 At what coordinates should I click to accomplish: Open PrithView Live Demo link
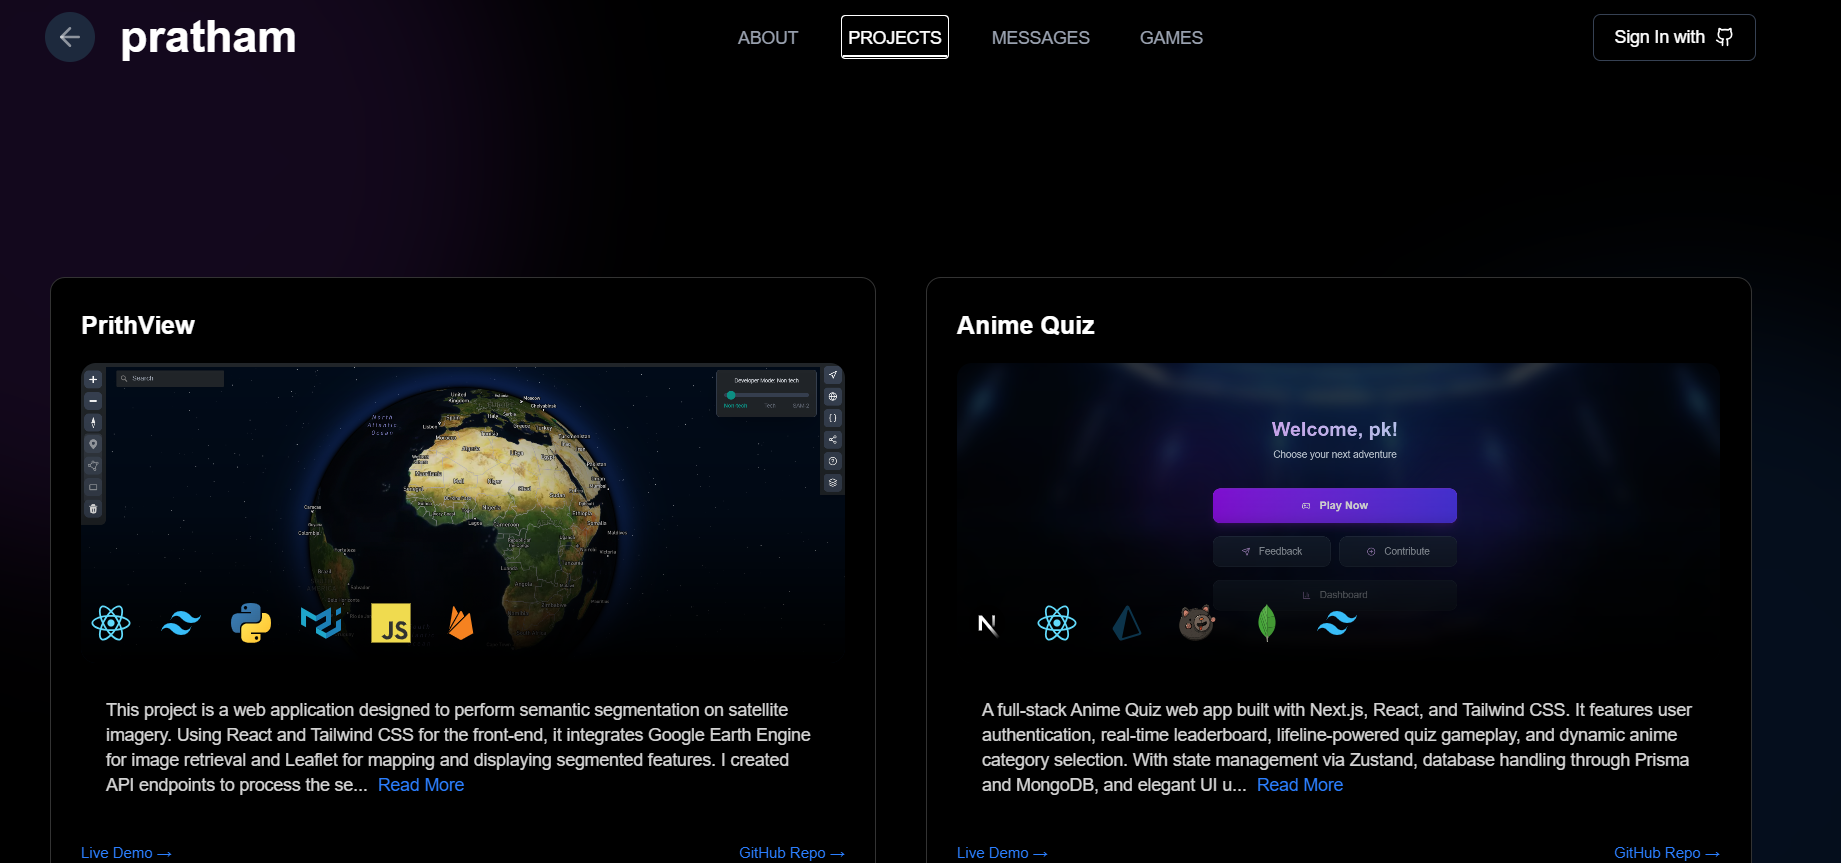point(126,853)
